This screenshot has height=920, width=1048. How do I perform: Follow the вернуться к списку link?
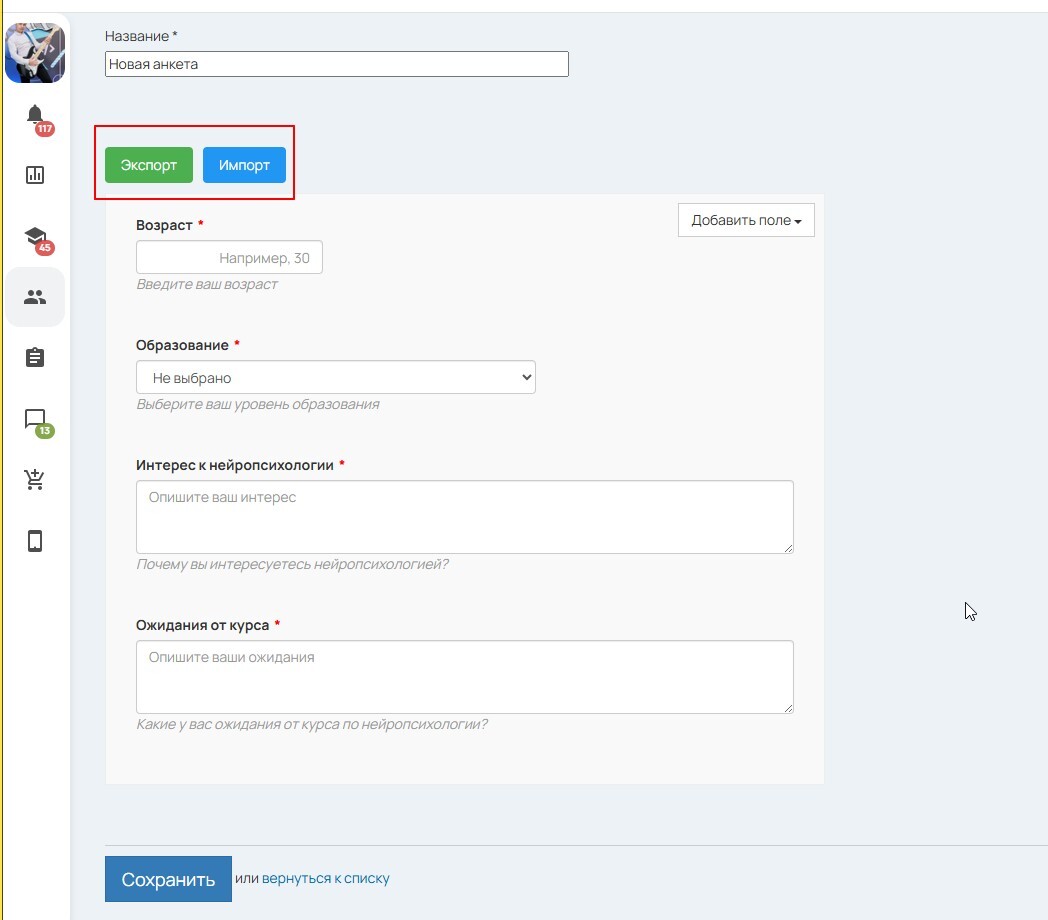pyautogui.click(x=326, y=879)
